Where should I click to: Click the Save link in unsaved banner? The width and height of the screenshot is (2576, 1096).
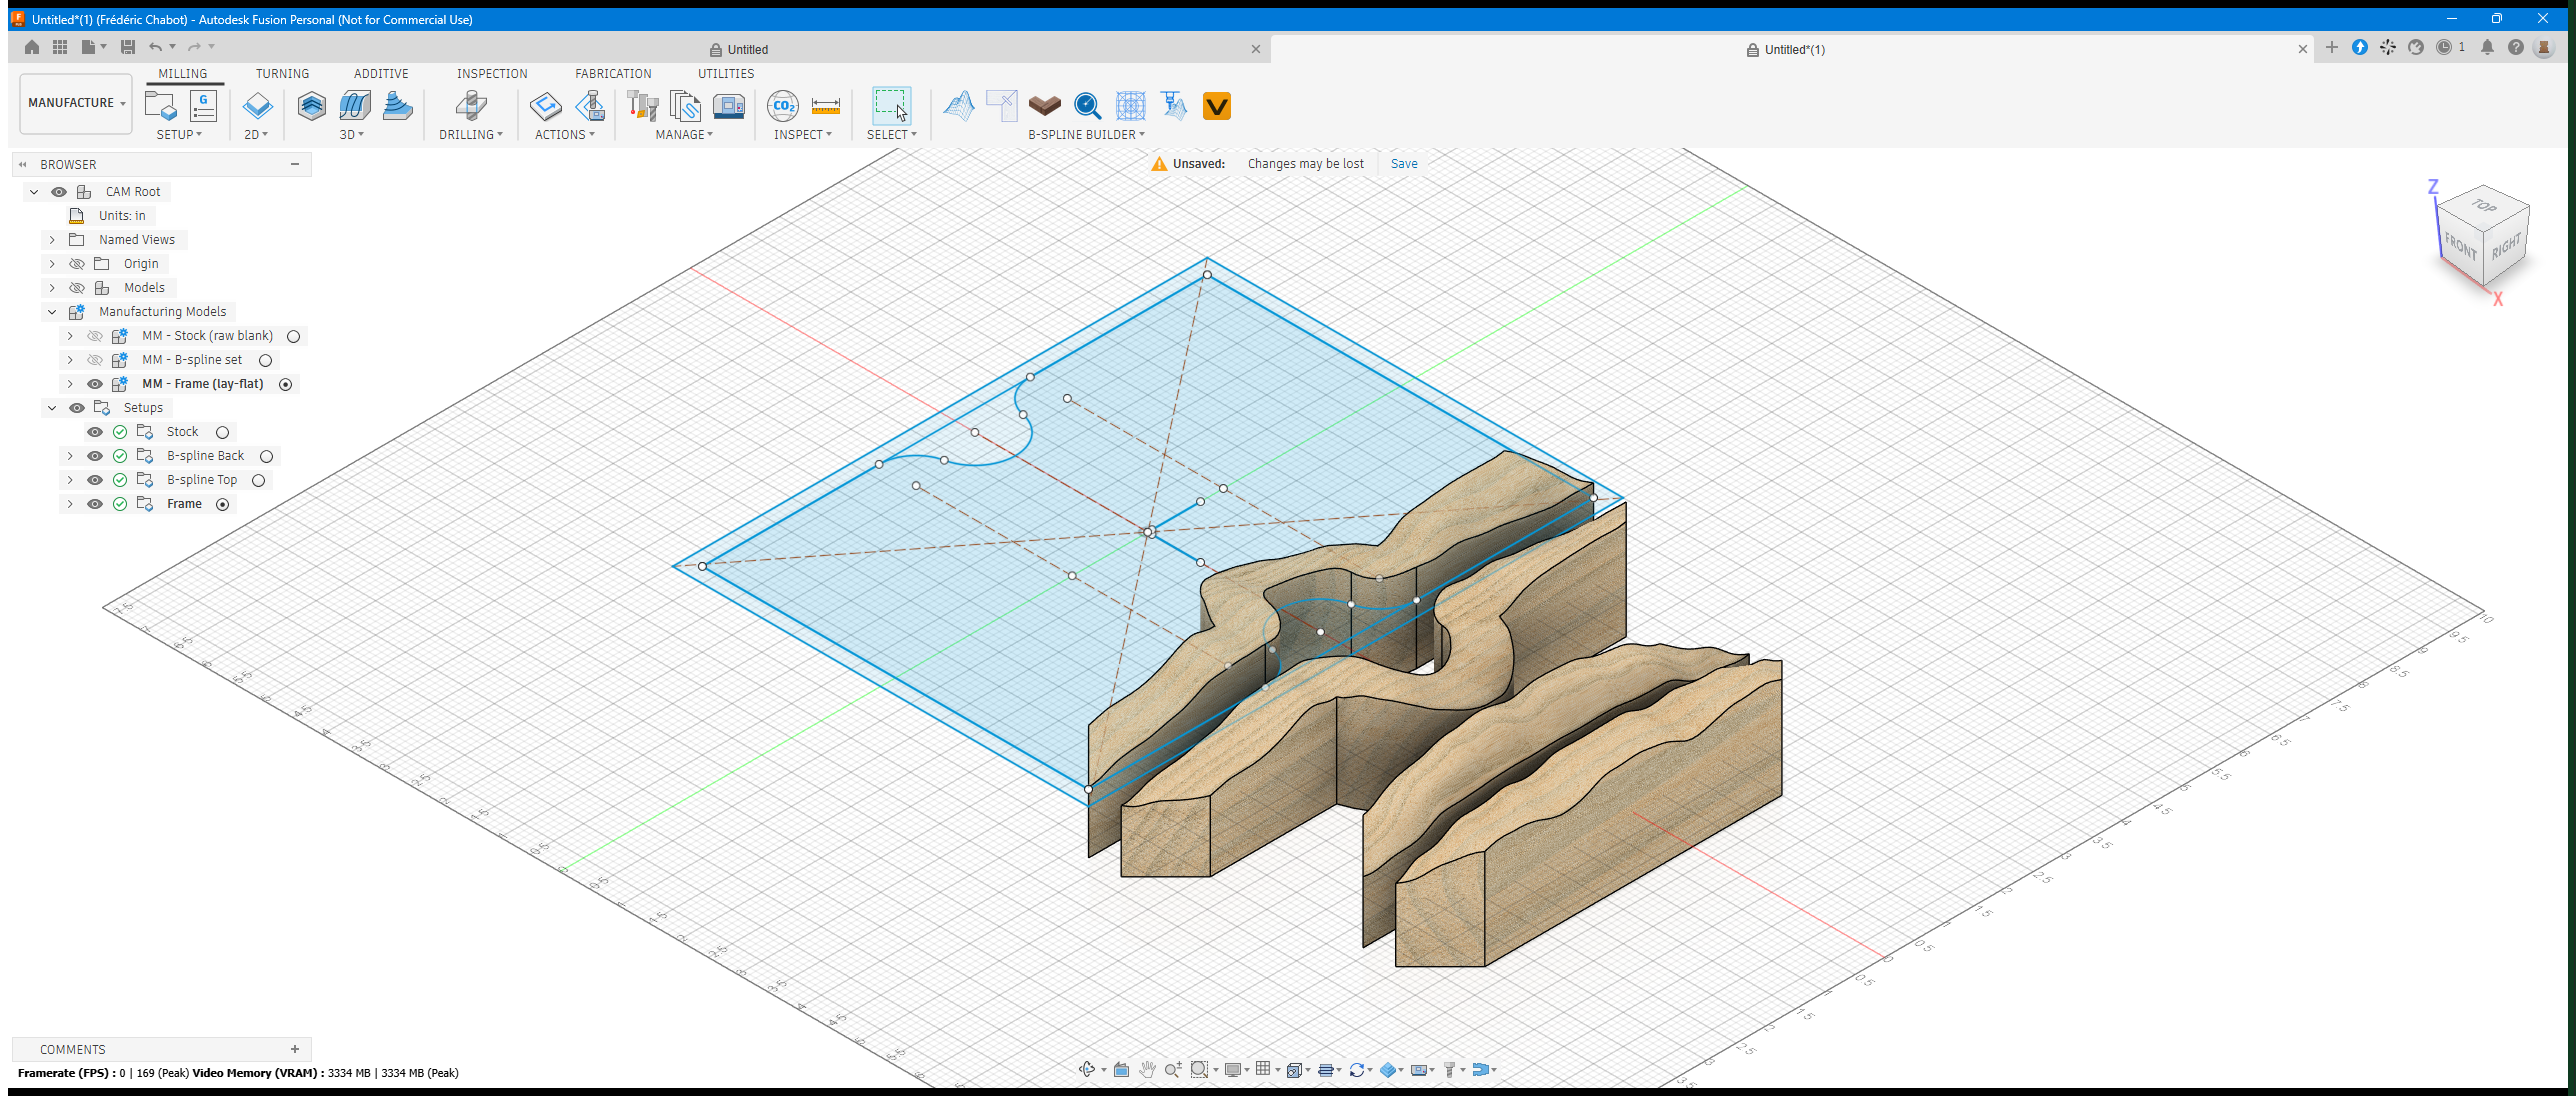pyautogui.click(x=1404, y=164)
